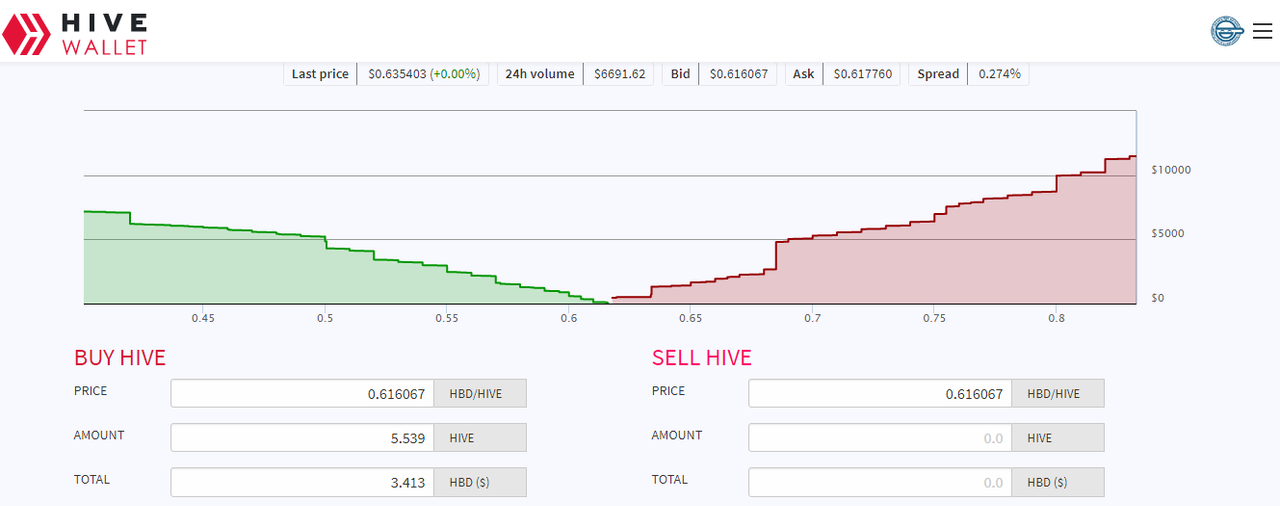
Task: Click the HIVE unit in Sell amount
Action: pos(1058,438)
